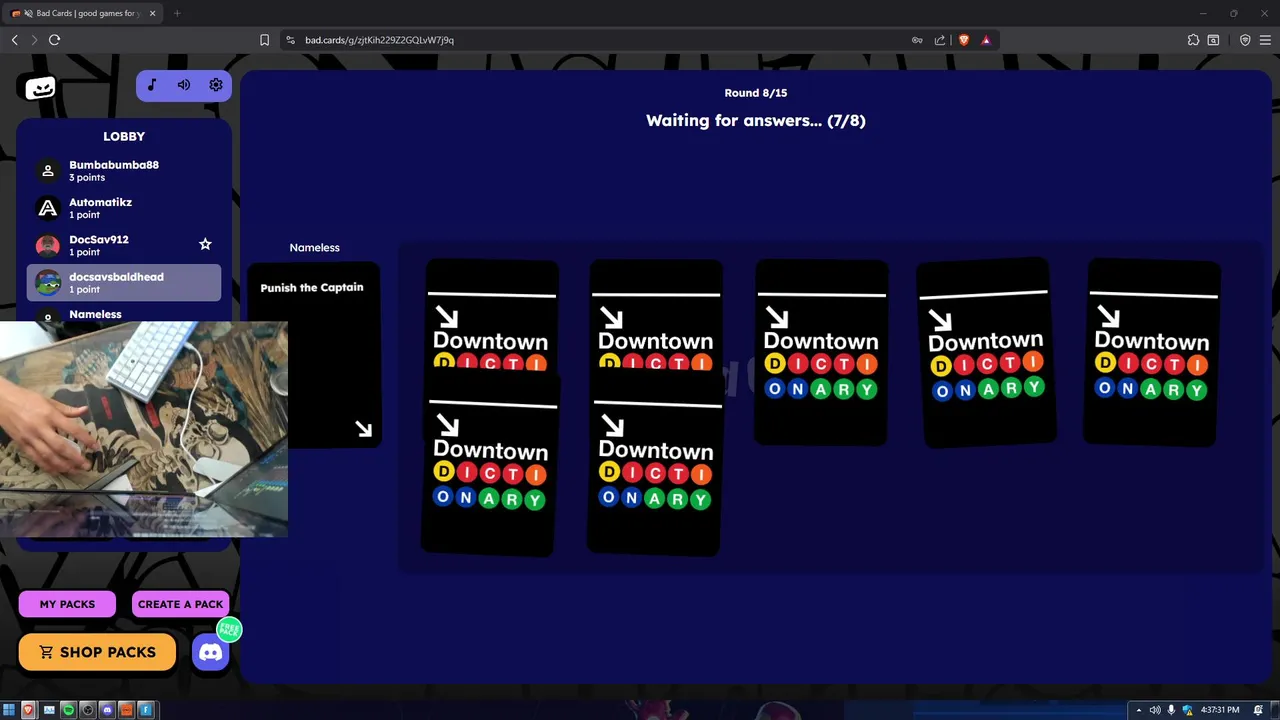The width and height of the screenshot is (1280, 720).
Task: Click the fourth top-row Downtown Dictionary card
Action: click(x=985, y=352)
